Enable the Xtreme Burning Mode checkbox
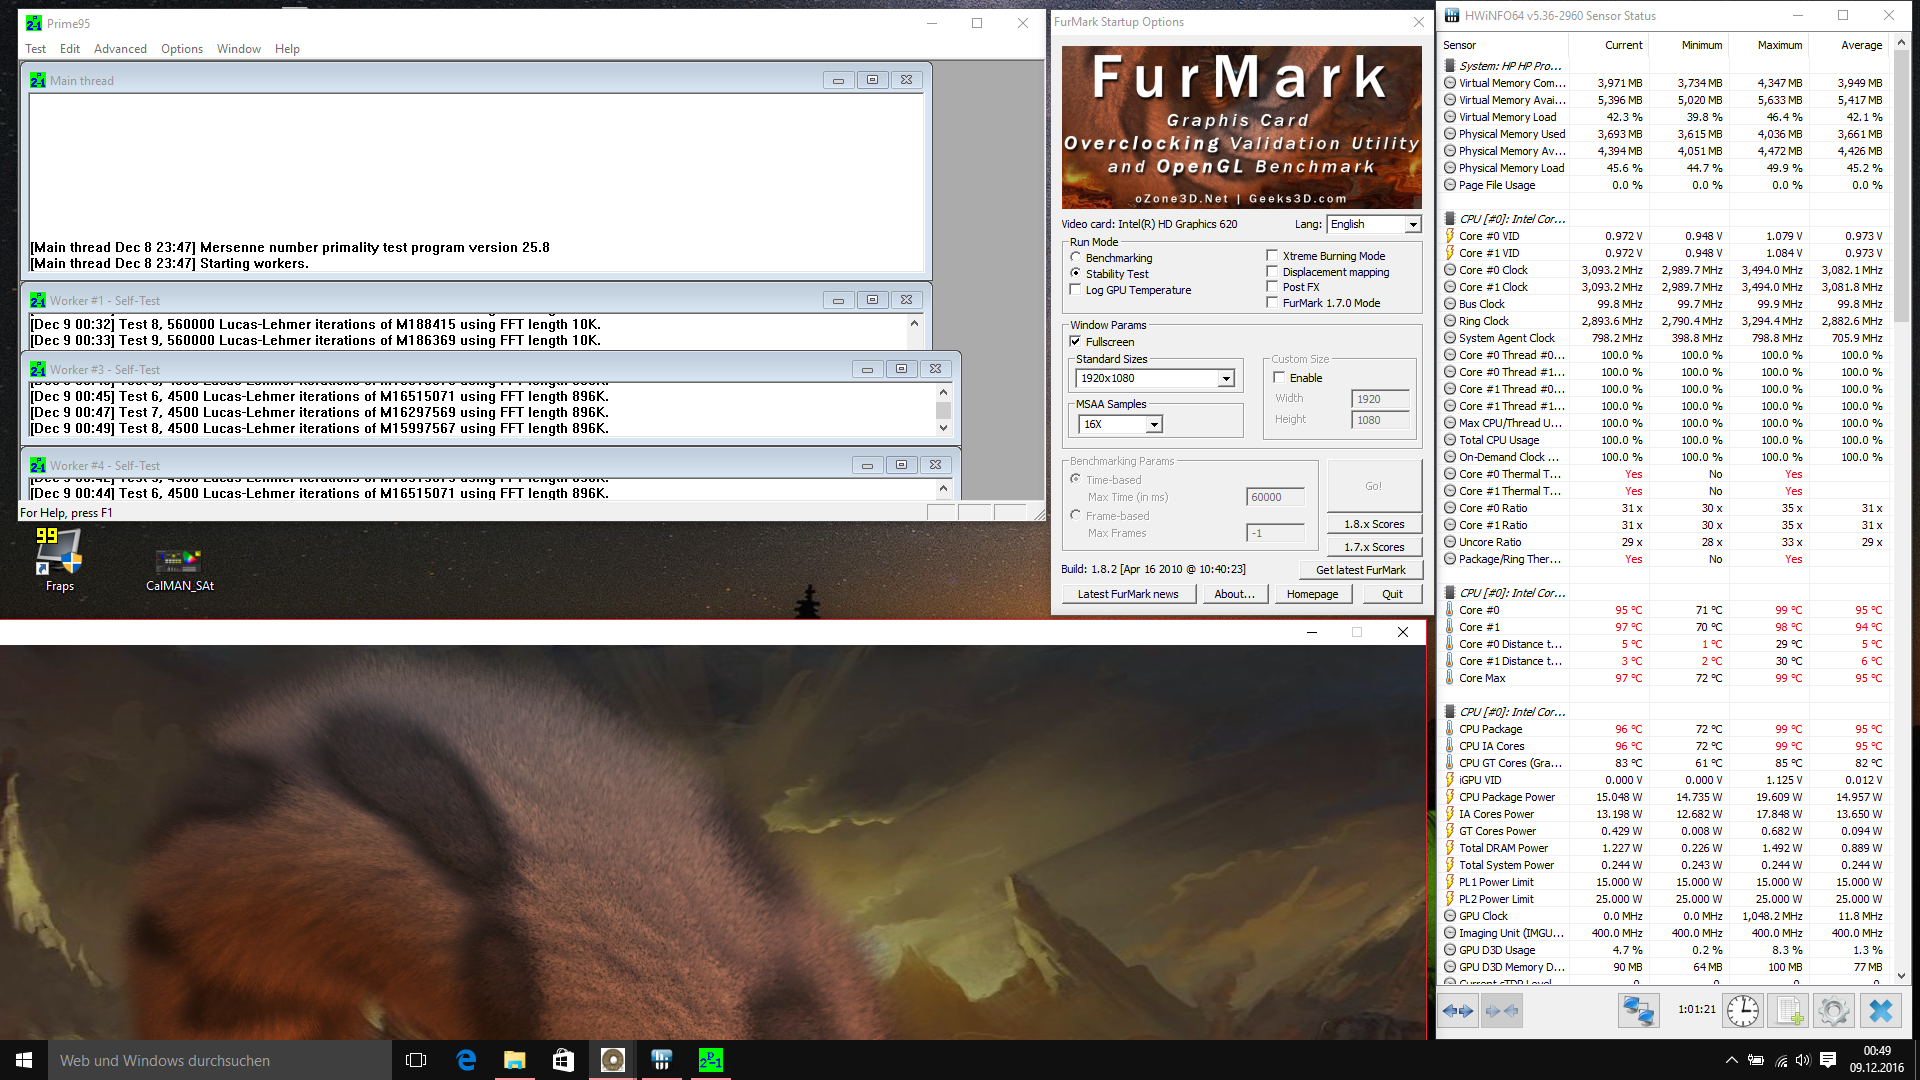 1273,256
